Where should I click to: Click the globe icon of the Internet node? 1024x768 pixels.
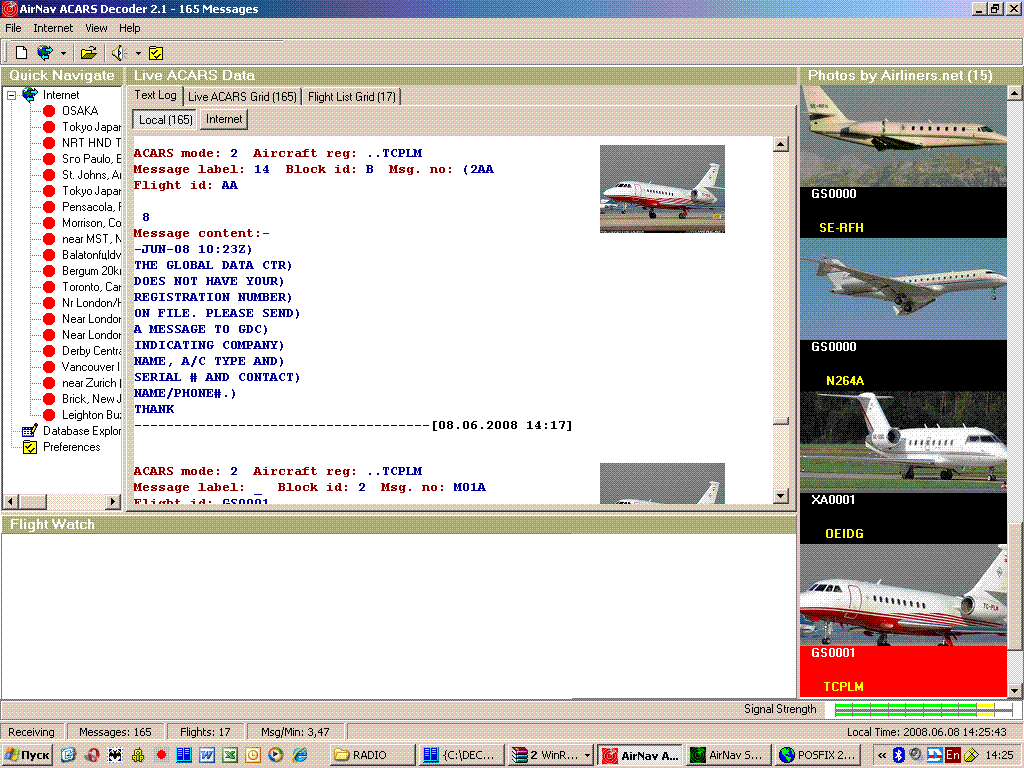30,95
